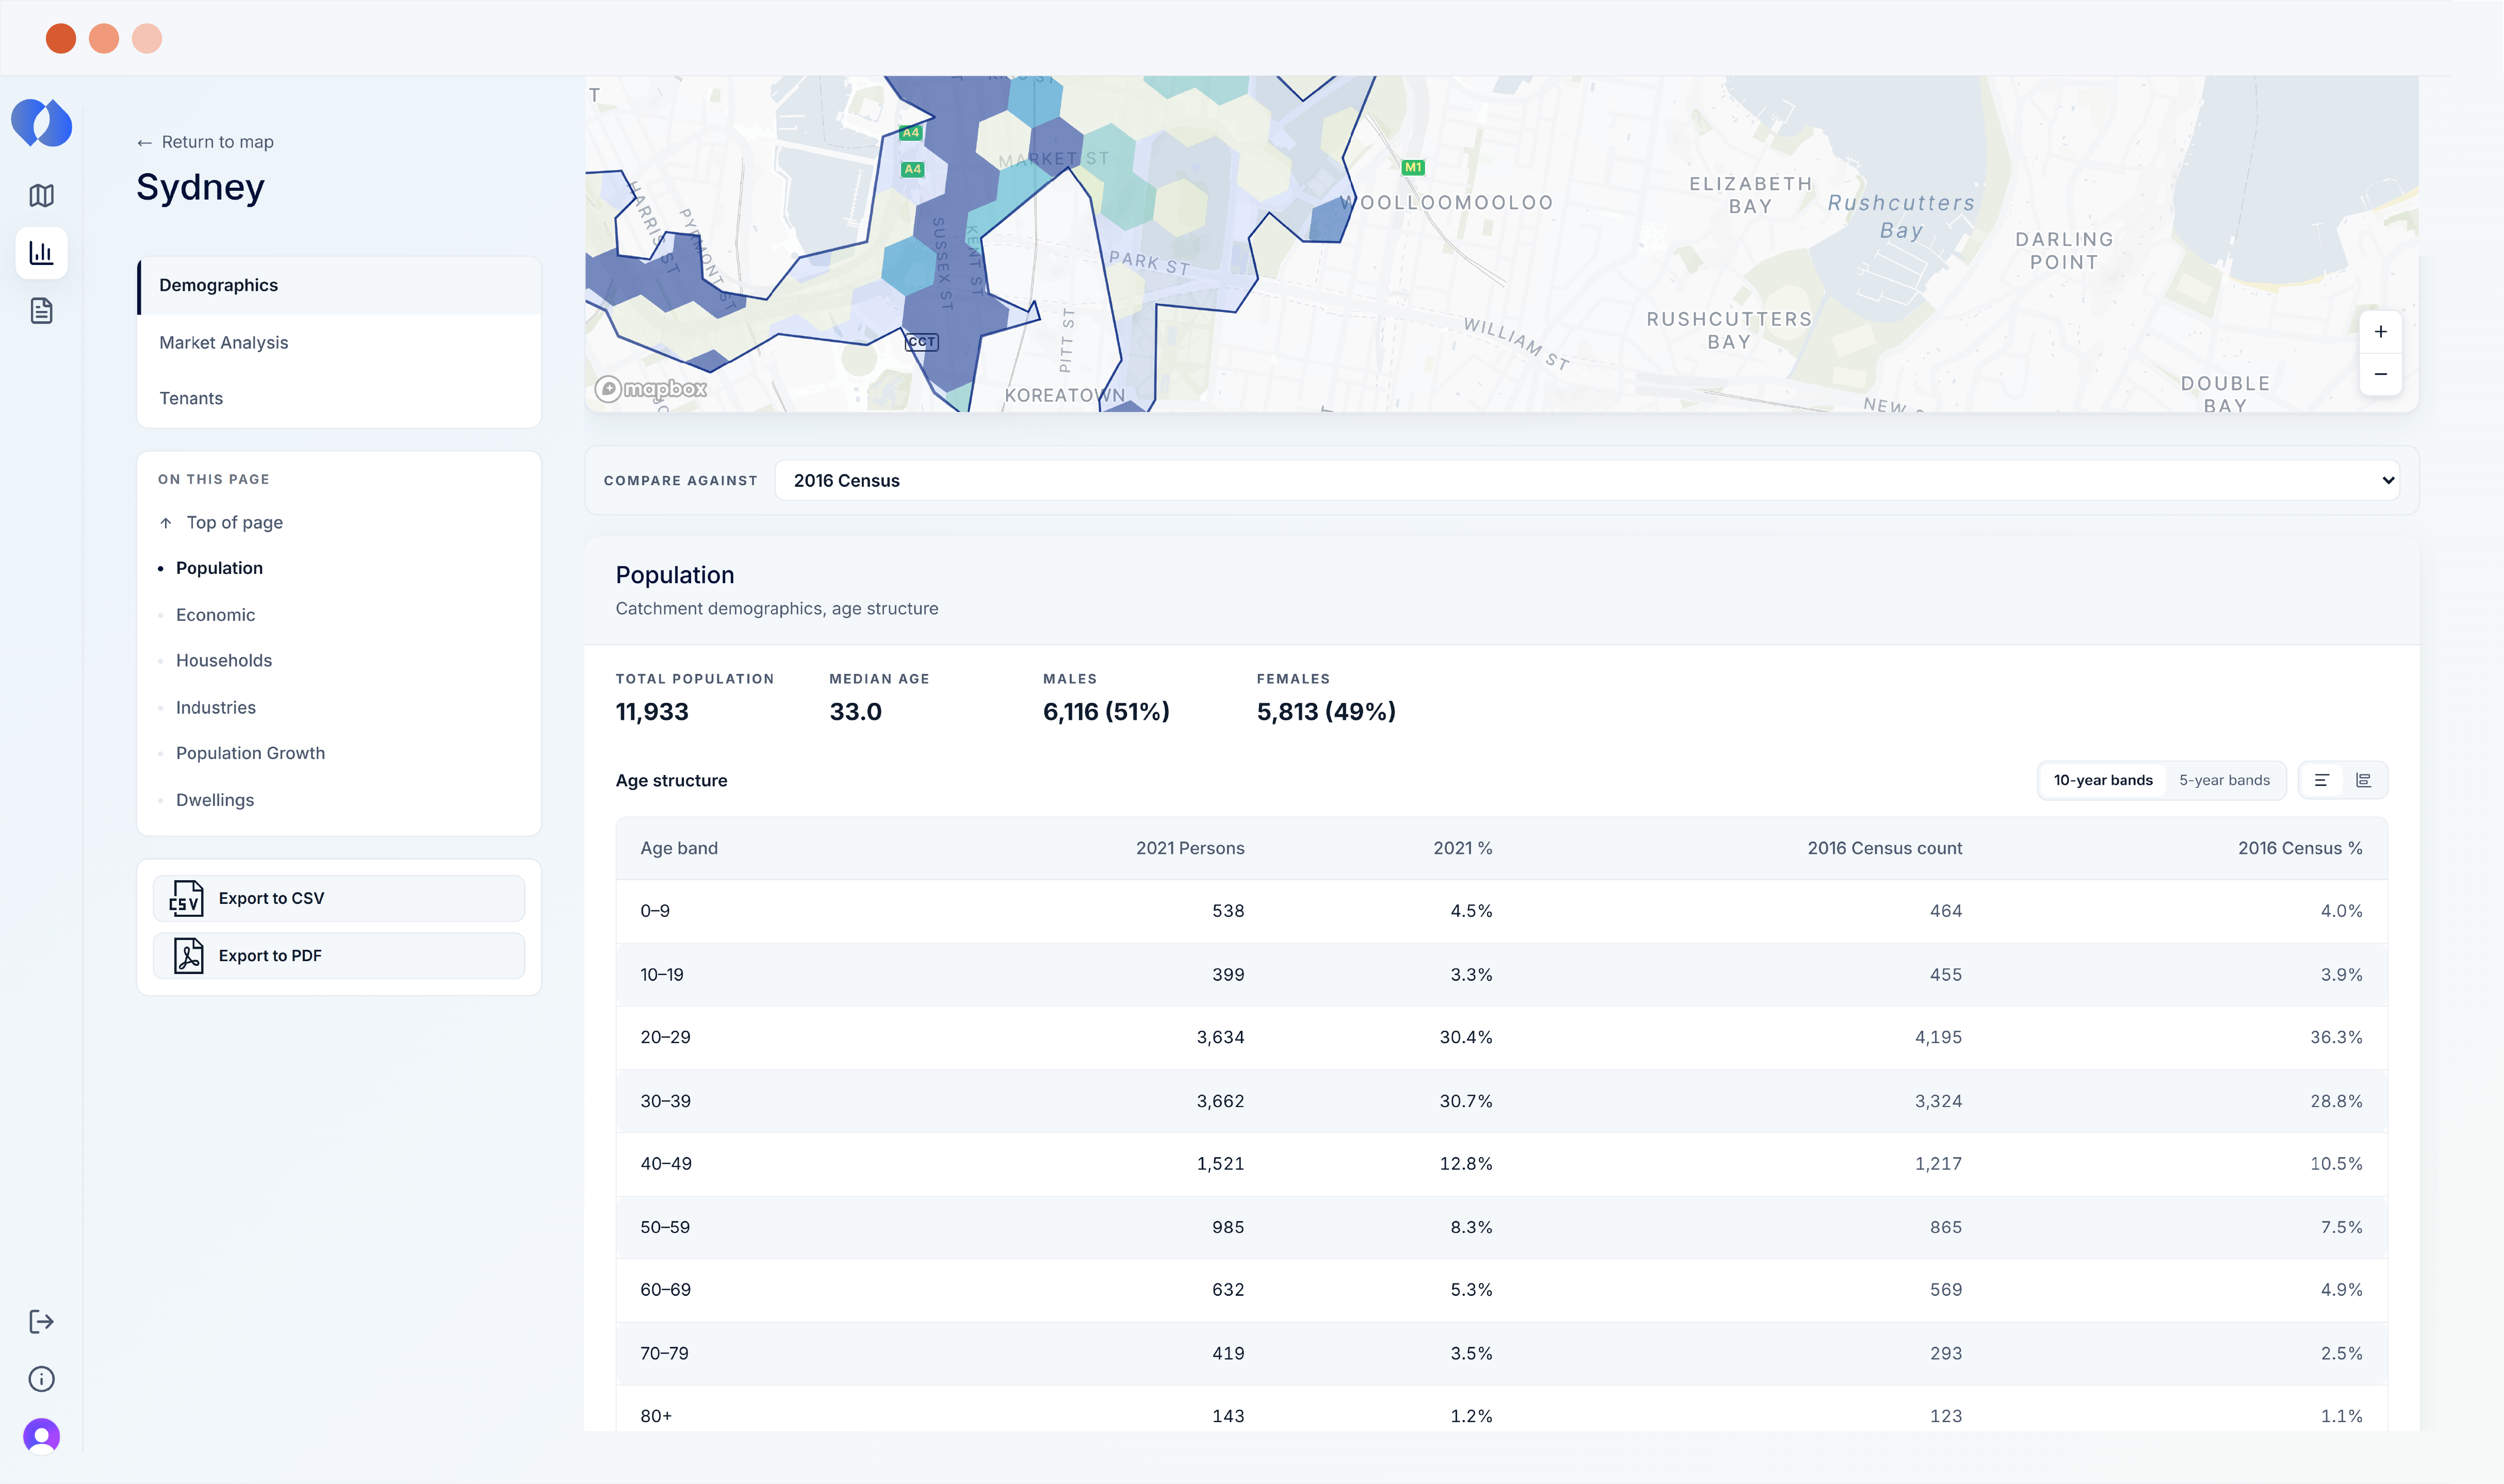Zoom out on the map
Image resolution: width=2504 pixels, height=1484 pixels.
pyautogui.click(x=2381, y=374)
